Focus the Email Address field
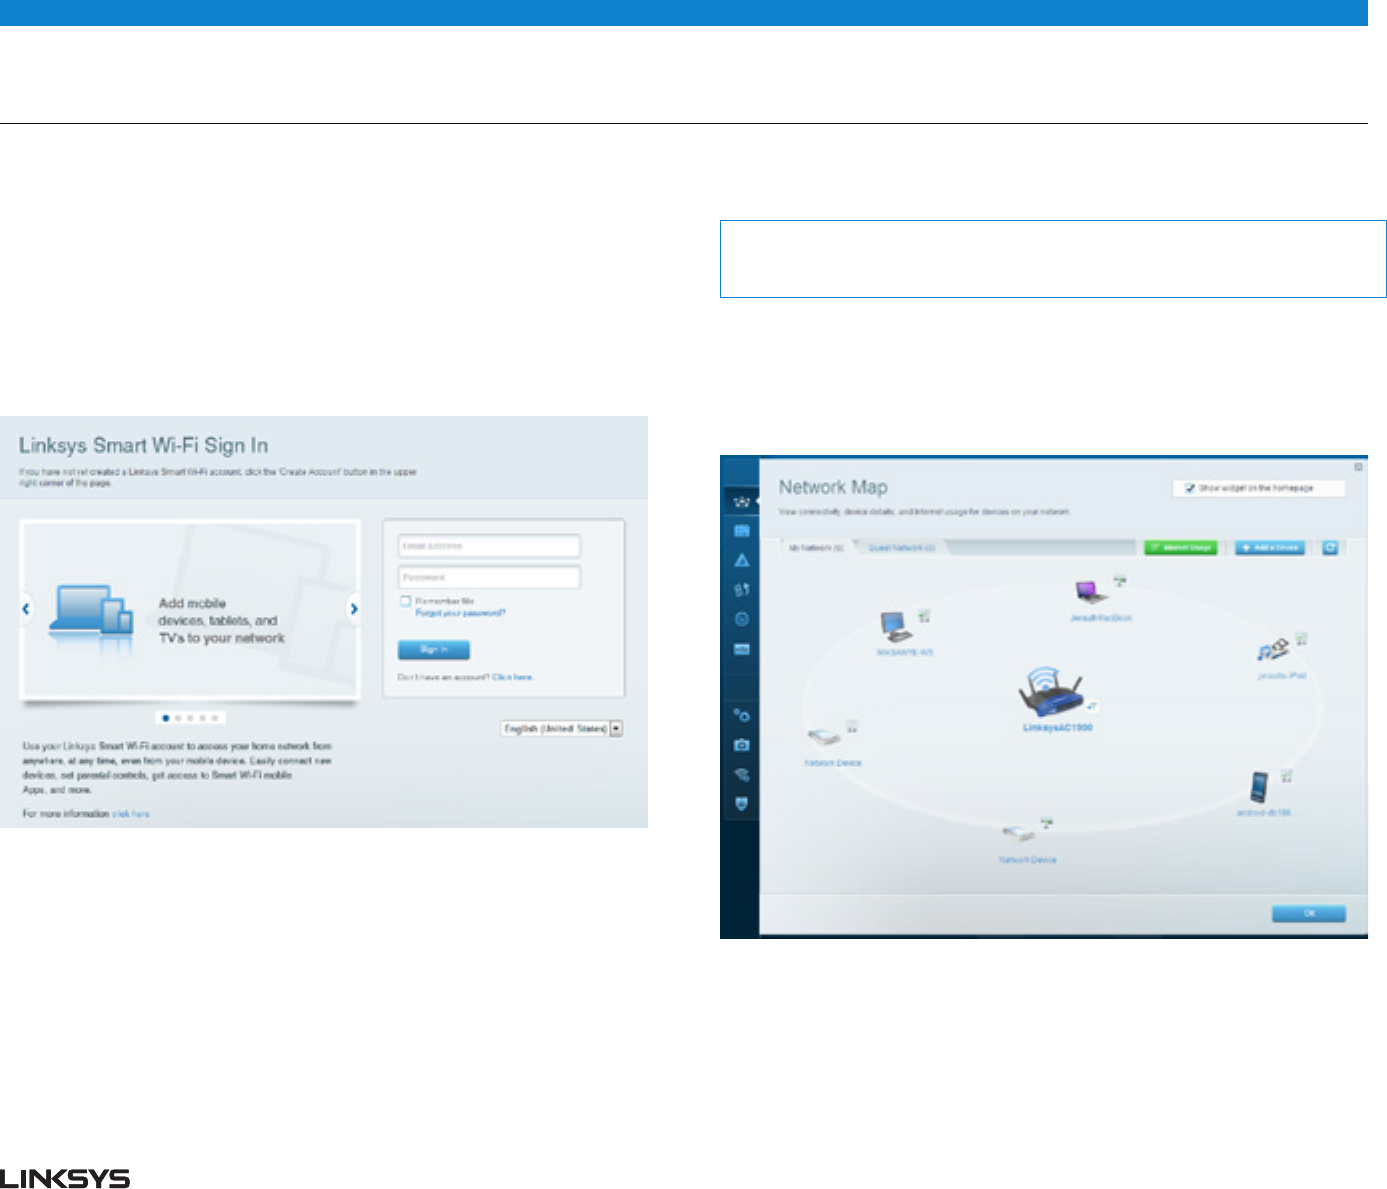This screenshot has width=1387, height=1189. click(x=489, y=546)
